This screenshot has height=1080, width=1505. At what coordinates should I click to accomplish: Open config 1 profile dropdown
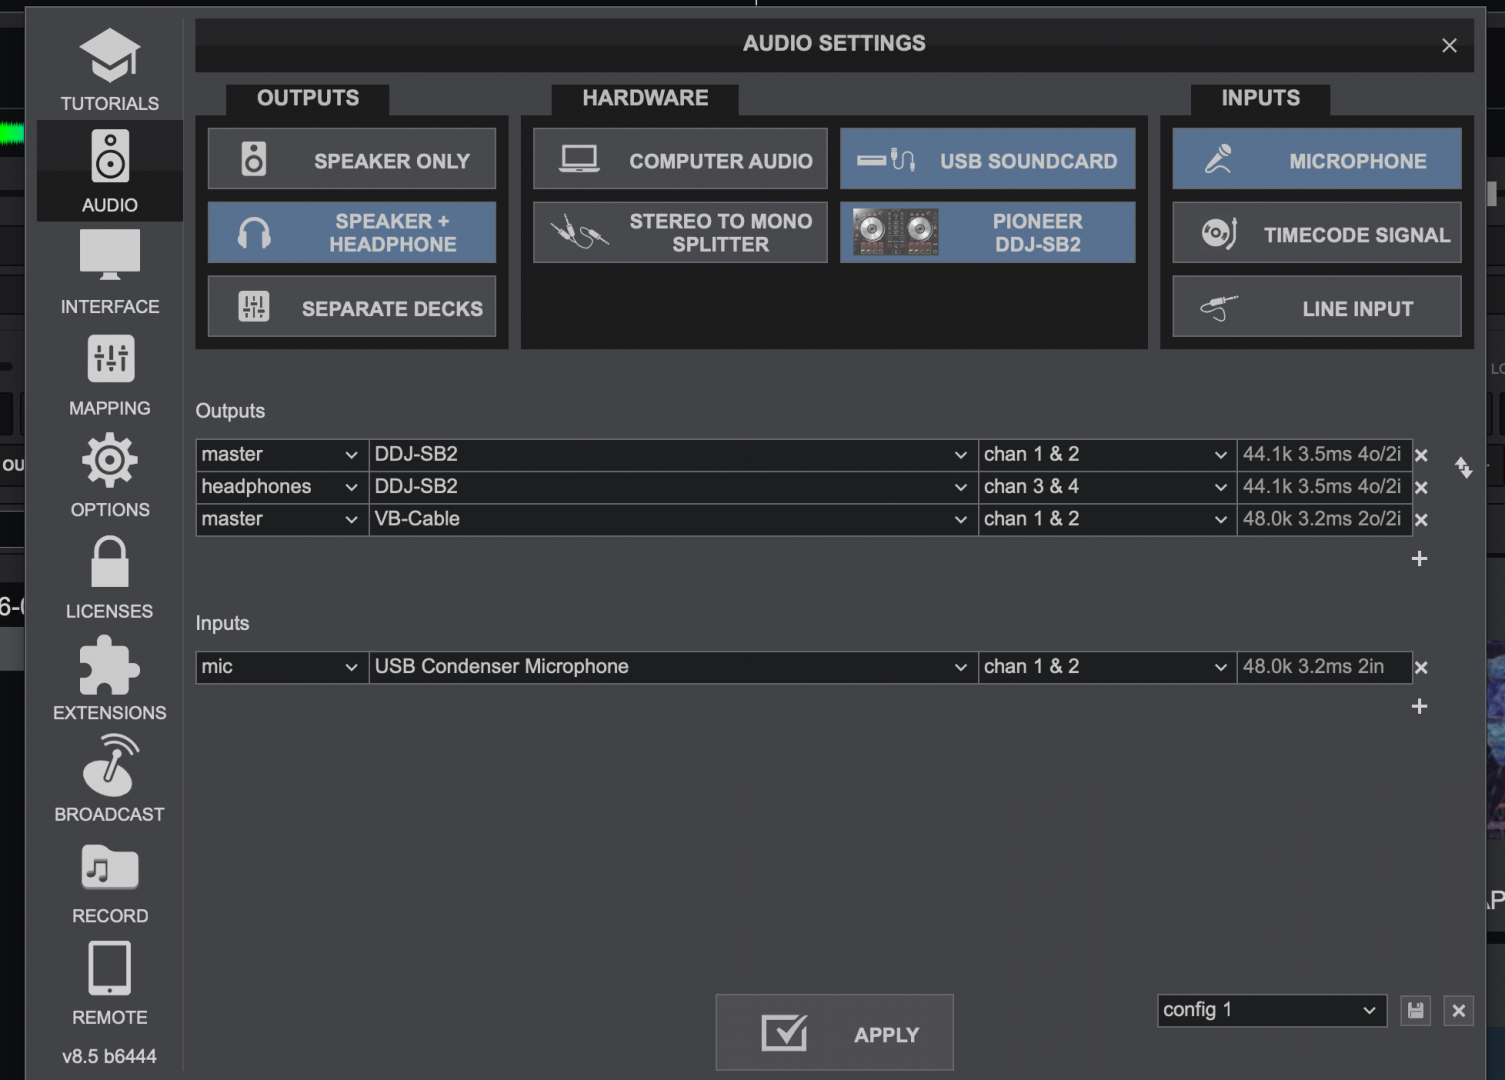pyautogui.click(x=1272, y=1010)
